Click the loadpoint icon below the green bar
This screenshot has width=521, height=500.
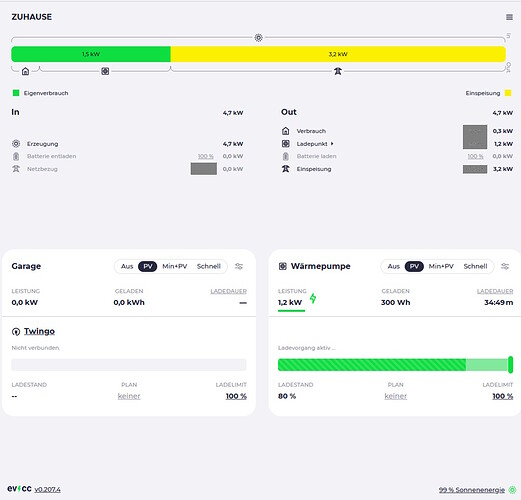(x=105, y=71)
